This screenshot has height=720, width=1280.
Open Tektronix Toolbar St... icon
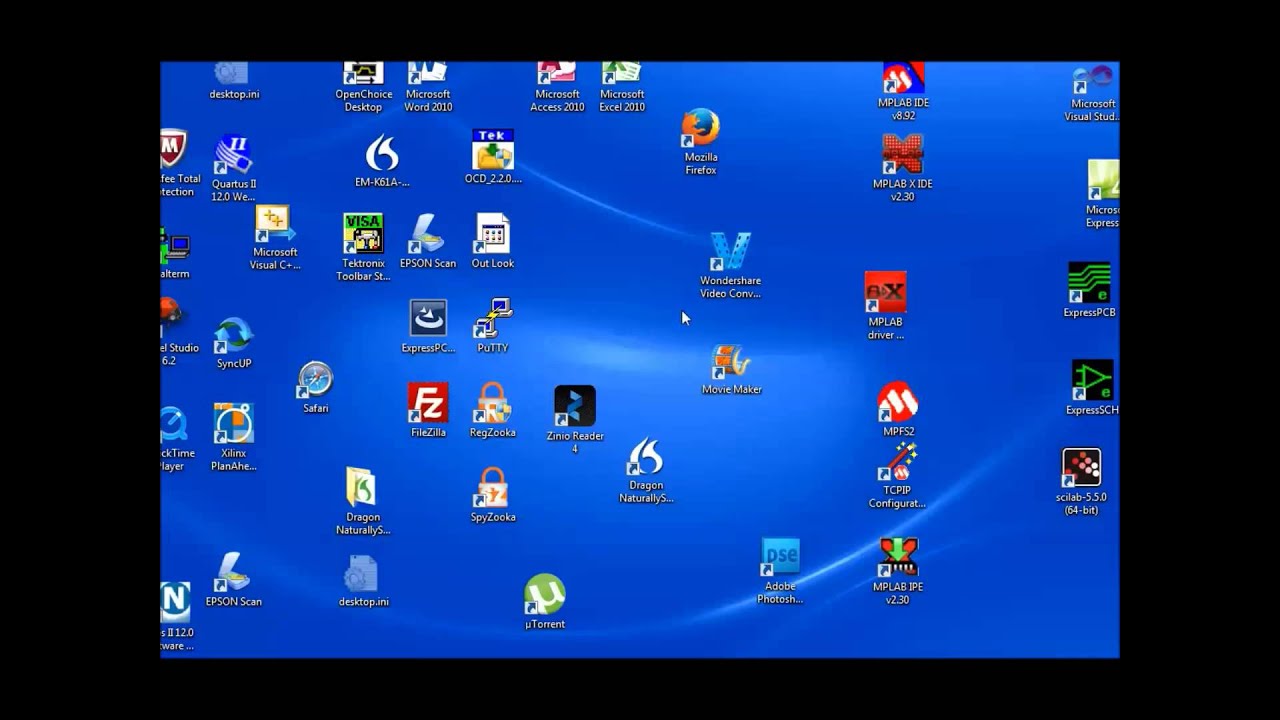tap(363, 247)
